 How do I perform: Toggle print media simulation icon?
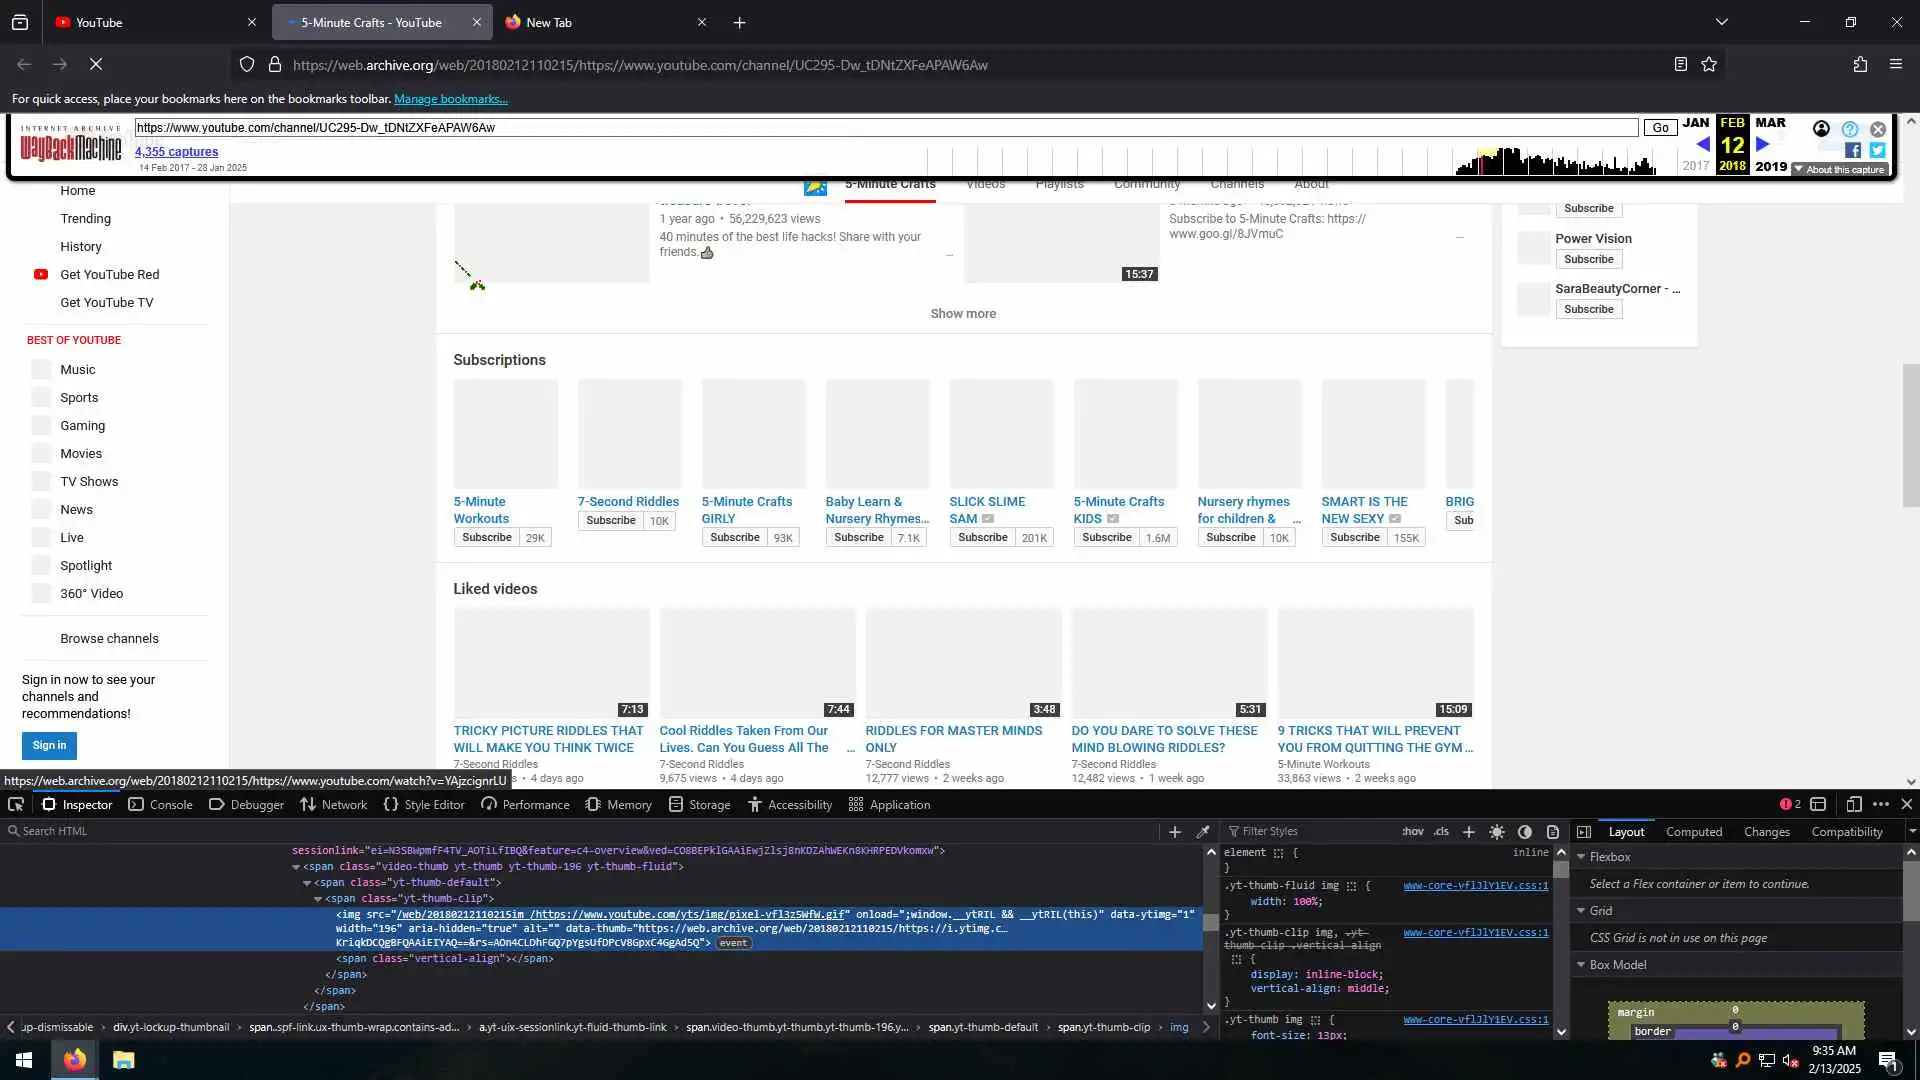[x=1553, y=832]
